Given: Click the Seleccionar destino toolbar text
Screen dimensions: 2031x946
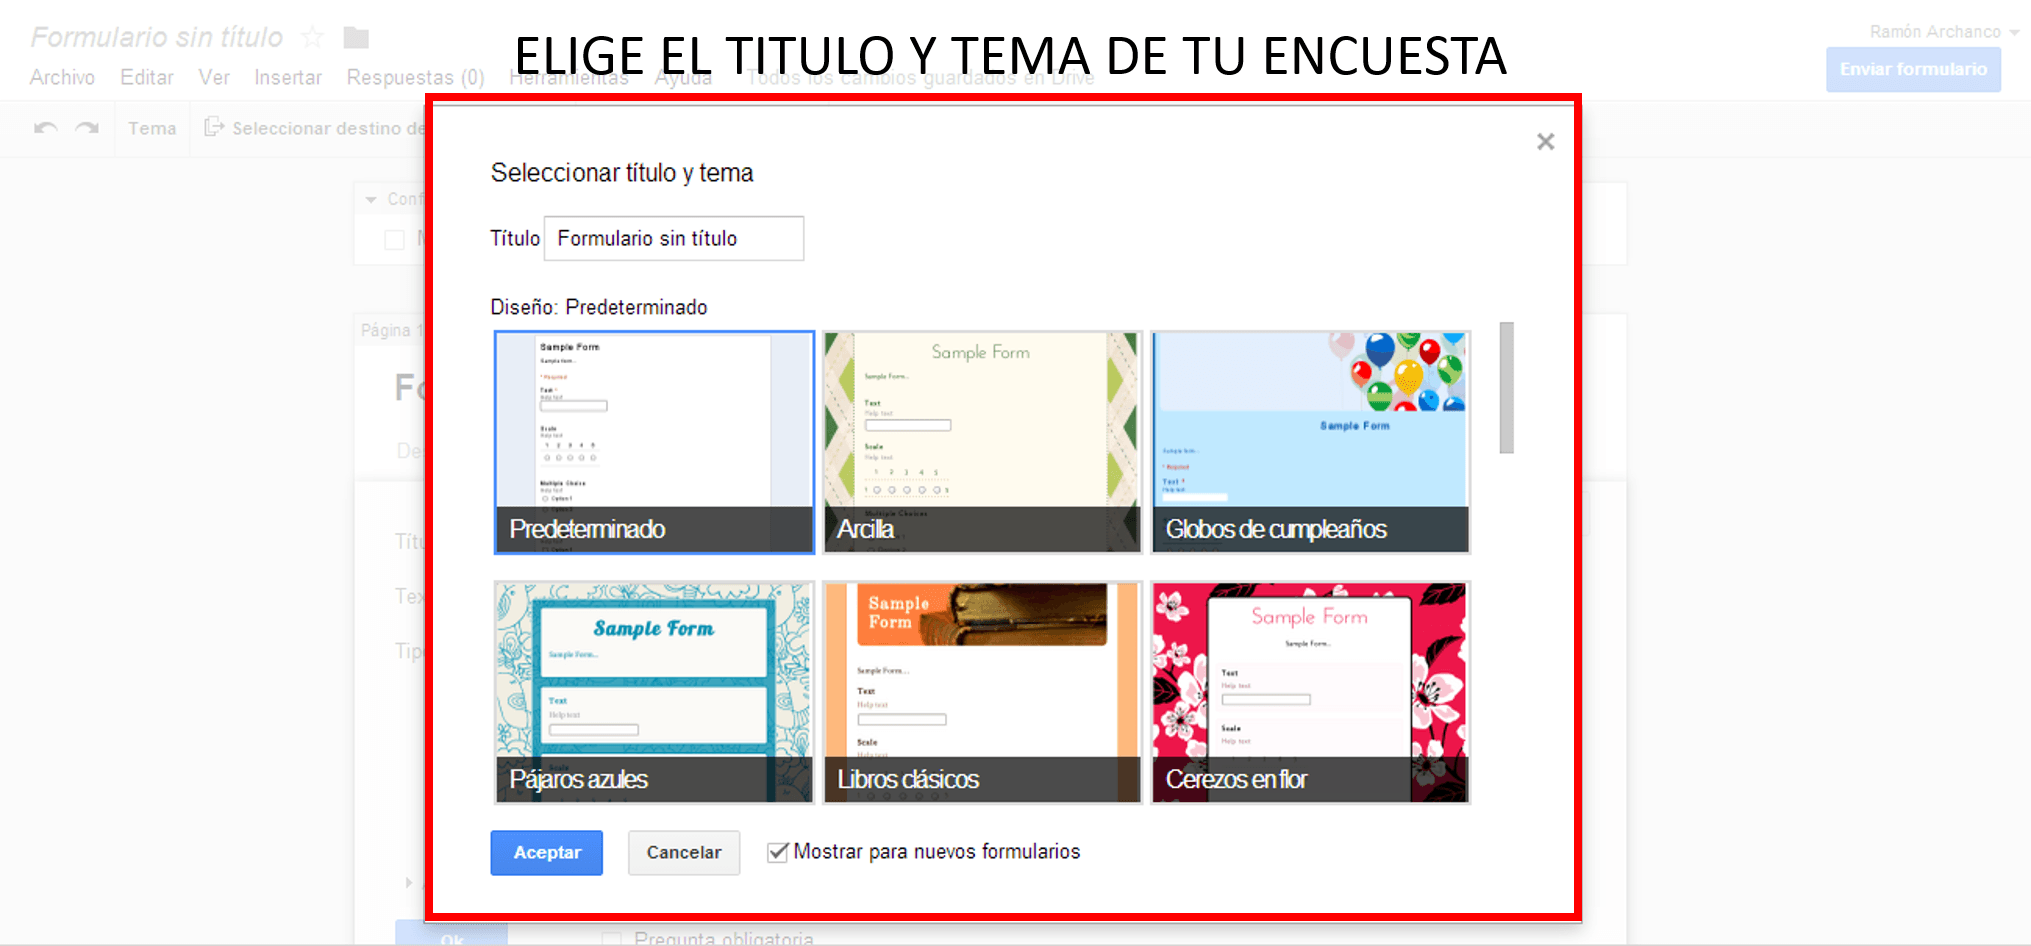Looking at the screenshot, I should [x=328, y=128].
